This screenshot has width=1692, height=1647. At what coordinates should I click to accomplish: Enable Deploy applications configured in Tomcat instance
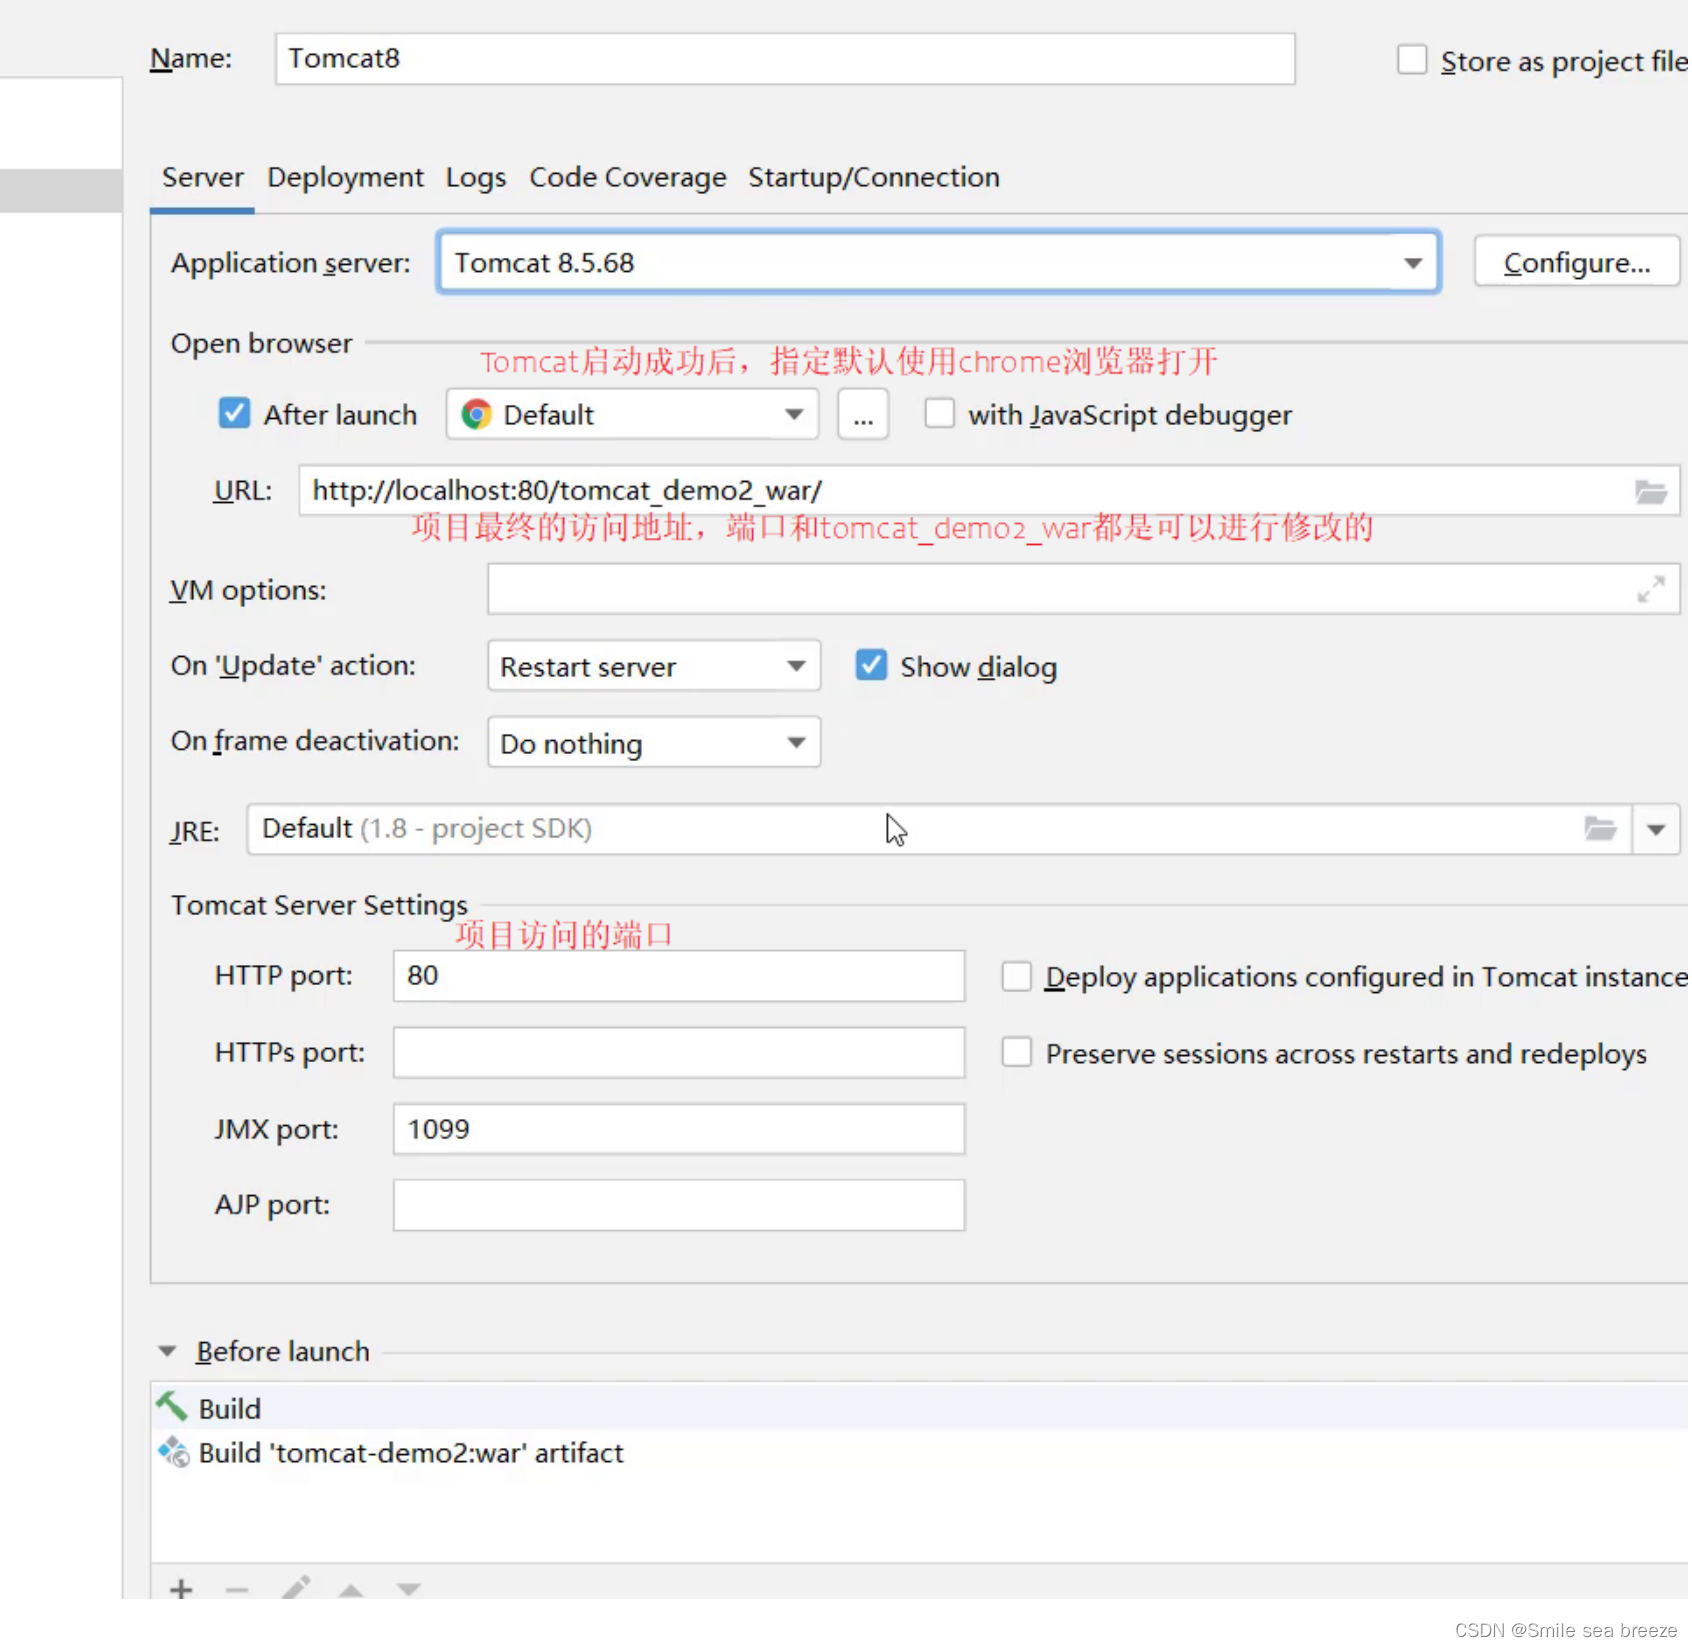coord(1019,979)
